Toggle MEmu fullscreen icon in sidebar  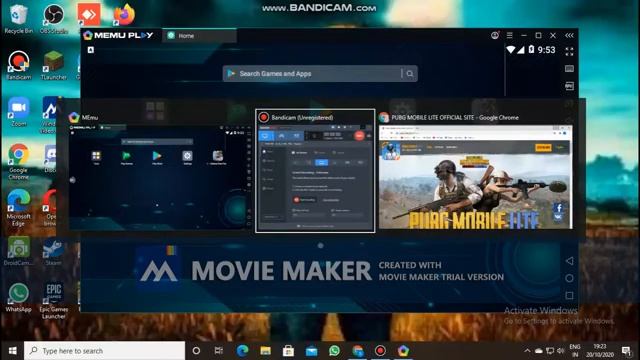pyautogui.click(x=569, y=51)
